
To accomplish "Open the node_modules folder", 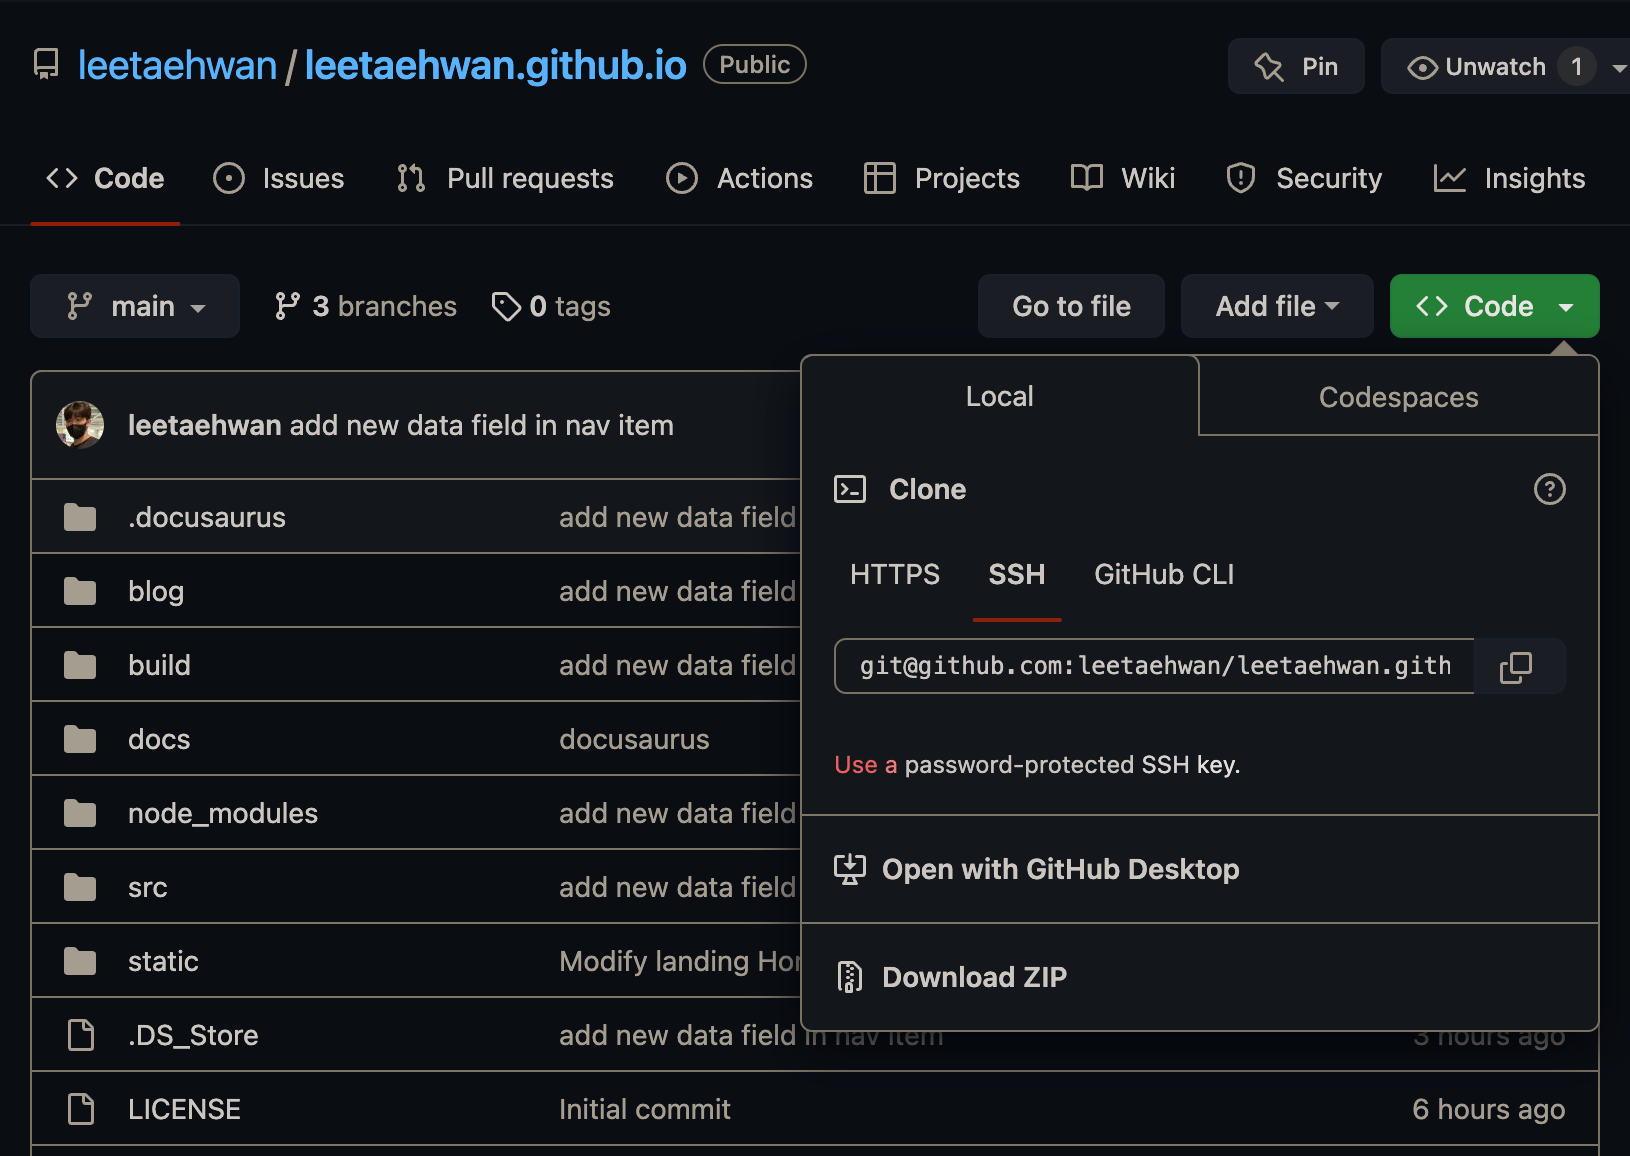I will coord(222,813).
